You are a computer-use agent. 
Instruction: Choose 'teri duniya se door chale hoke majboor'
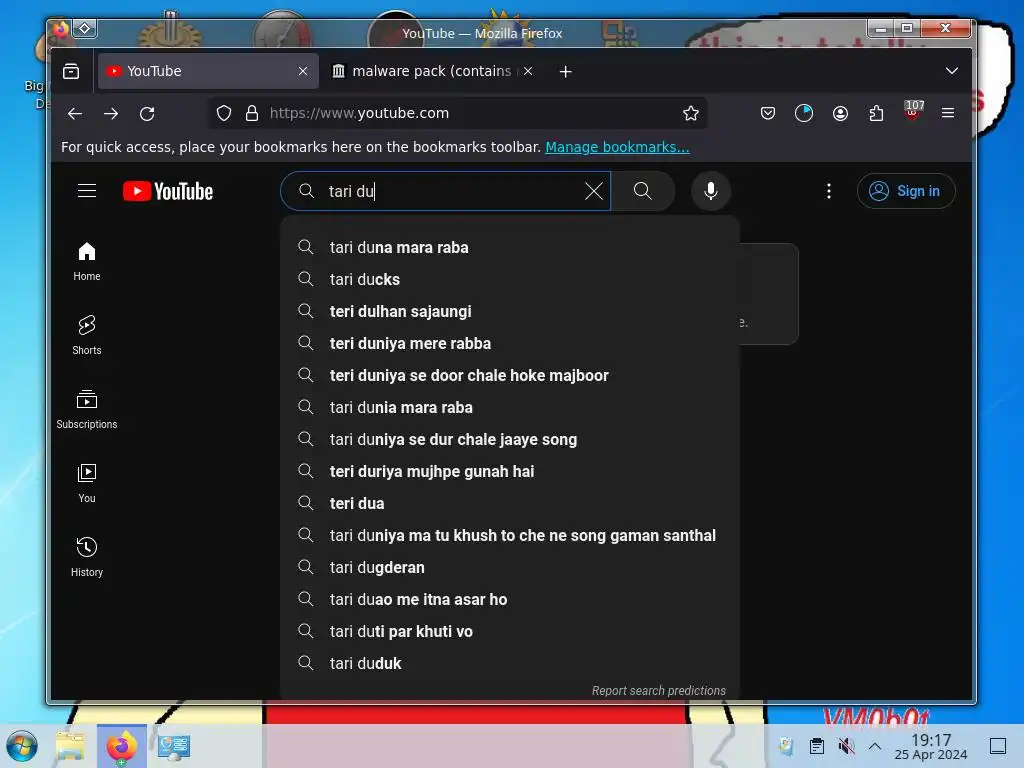click(x=509, y=376)
